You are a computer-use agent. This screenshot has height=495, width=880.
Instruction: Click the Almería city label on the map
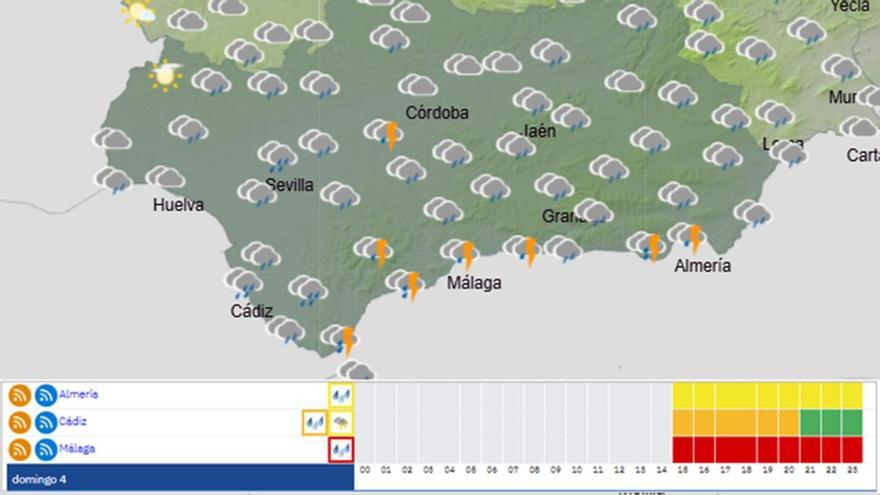[x=703, y=265]
